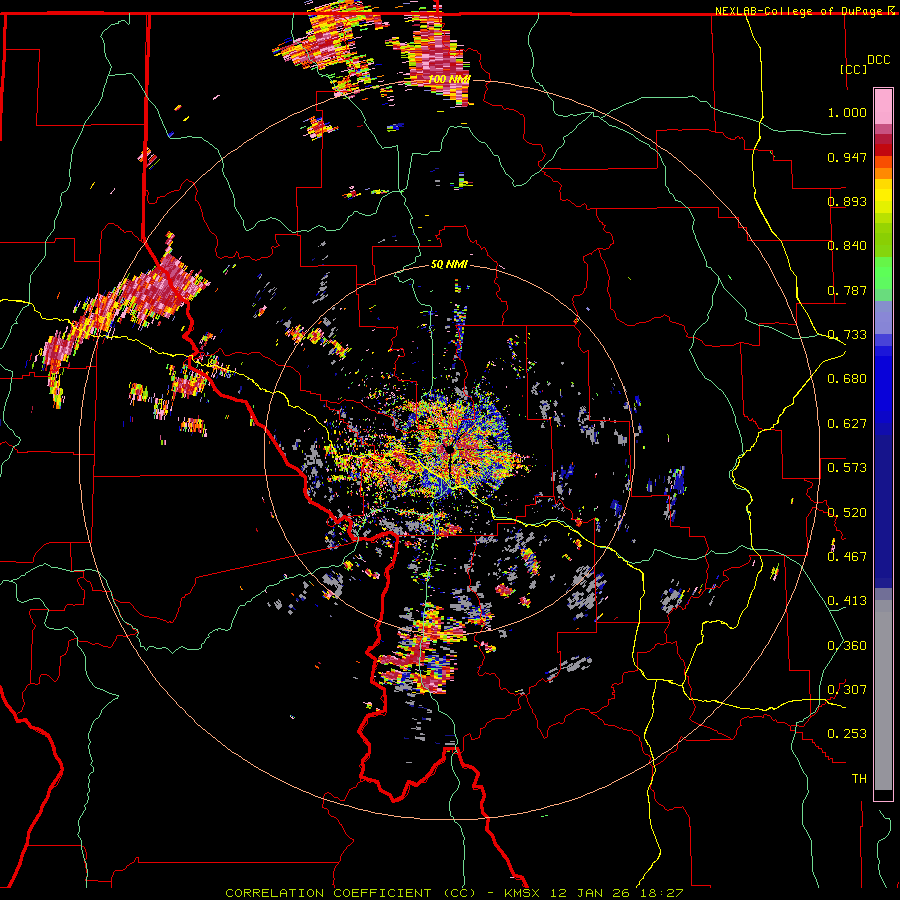
Task: Click the 0.733 scale value
Action: pos(847,335)
